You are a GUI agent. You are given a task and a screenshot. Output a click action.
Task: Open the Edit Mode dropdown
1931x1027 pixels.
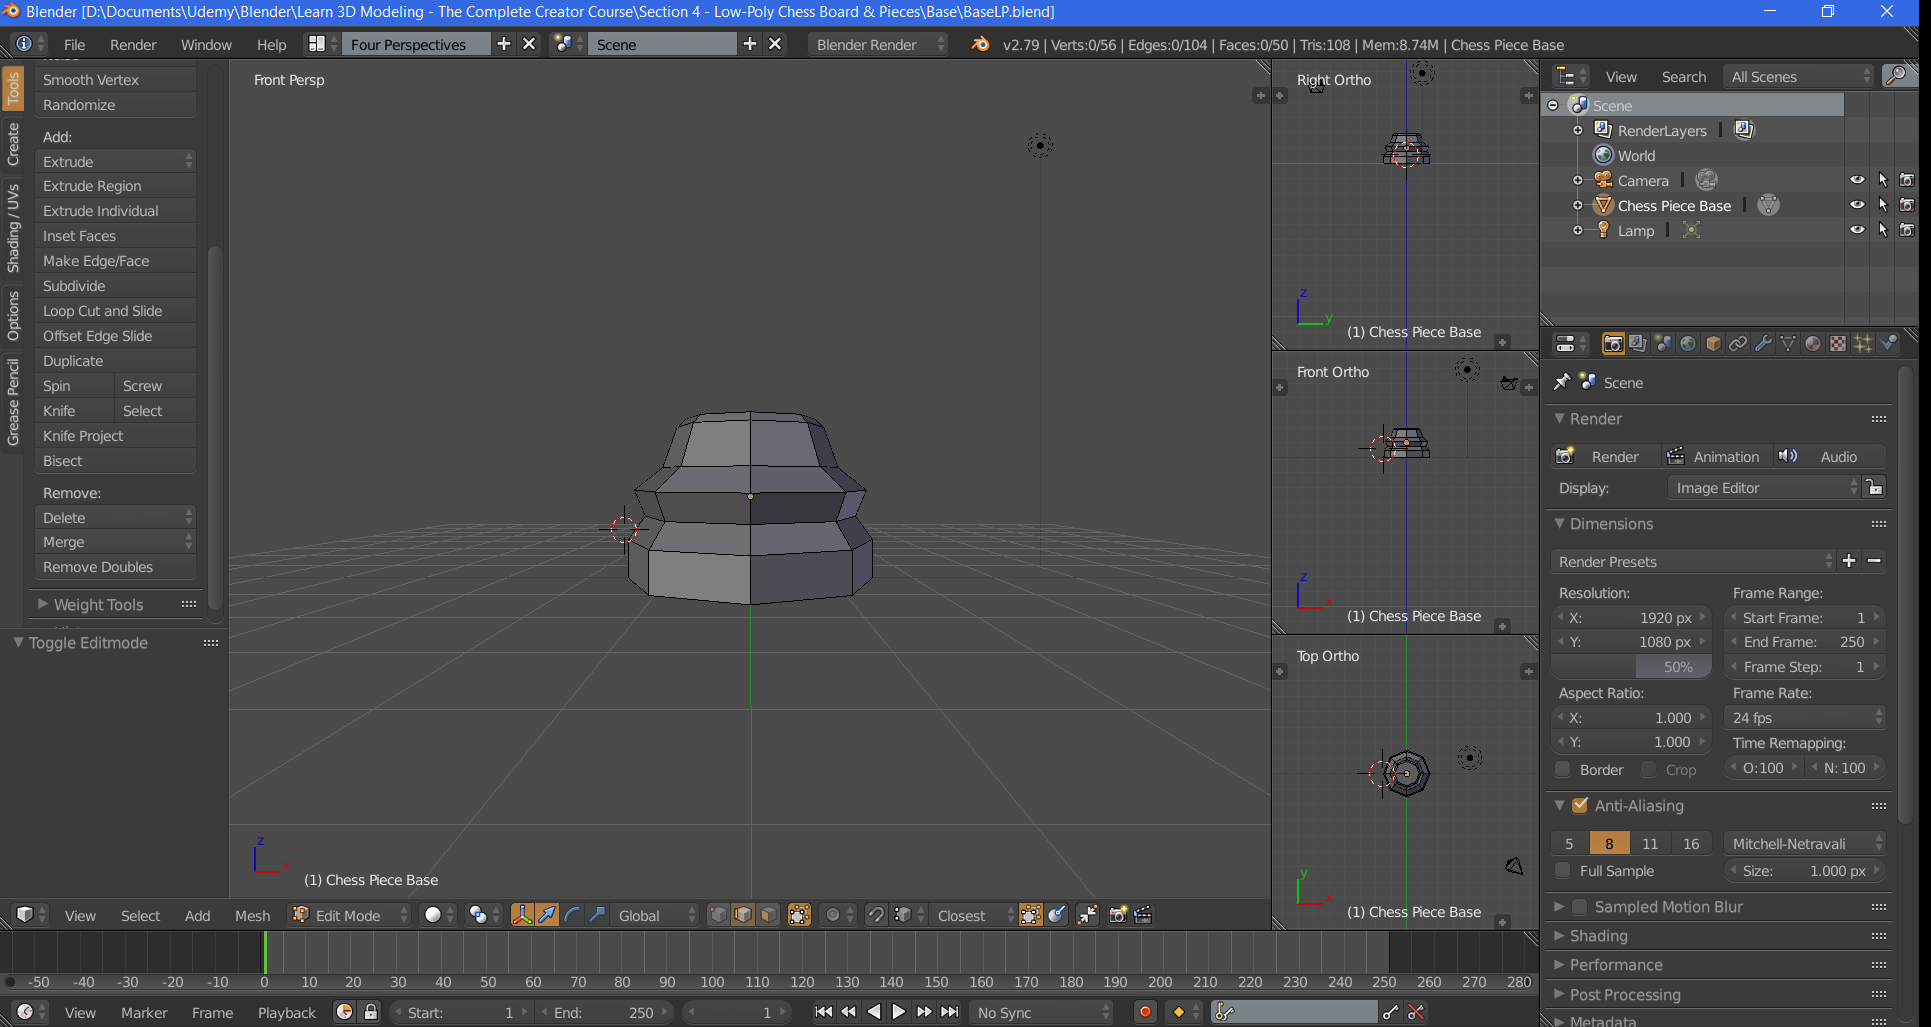point(350,915)
